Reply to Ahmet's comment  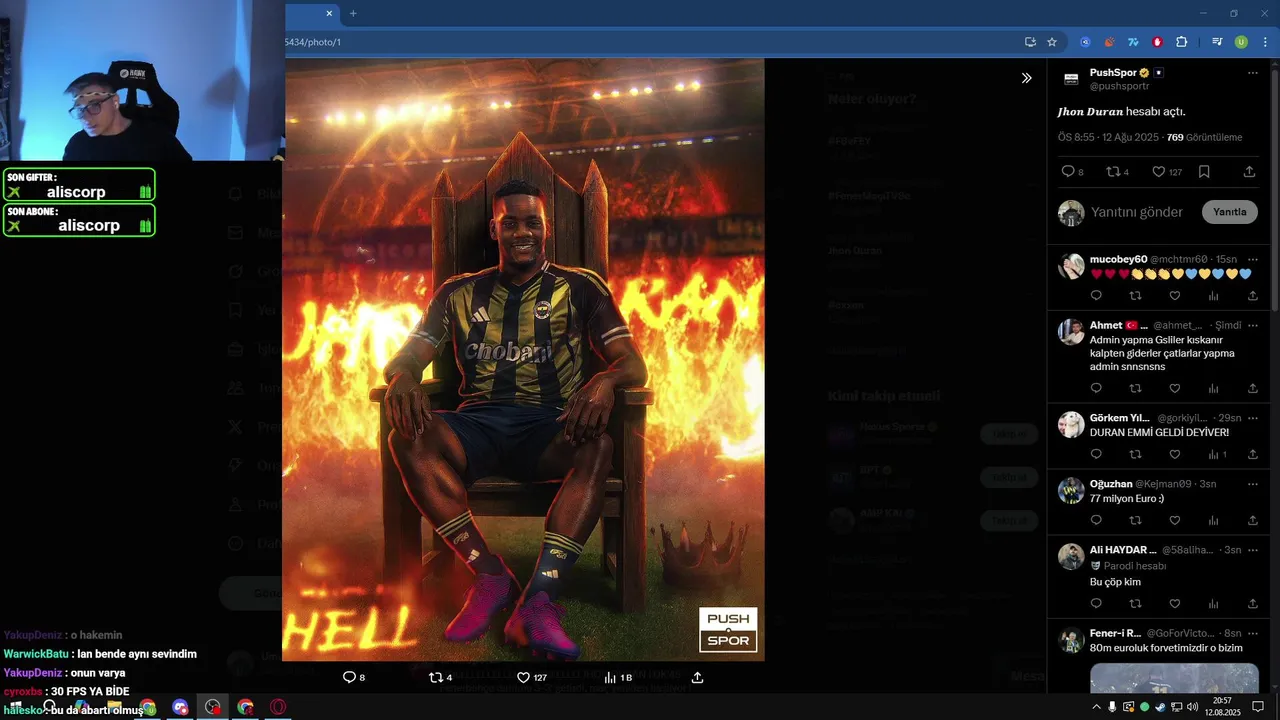pos(1096,388)
